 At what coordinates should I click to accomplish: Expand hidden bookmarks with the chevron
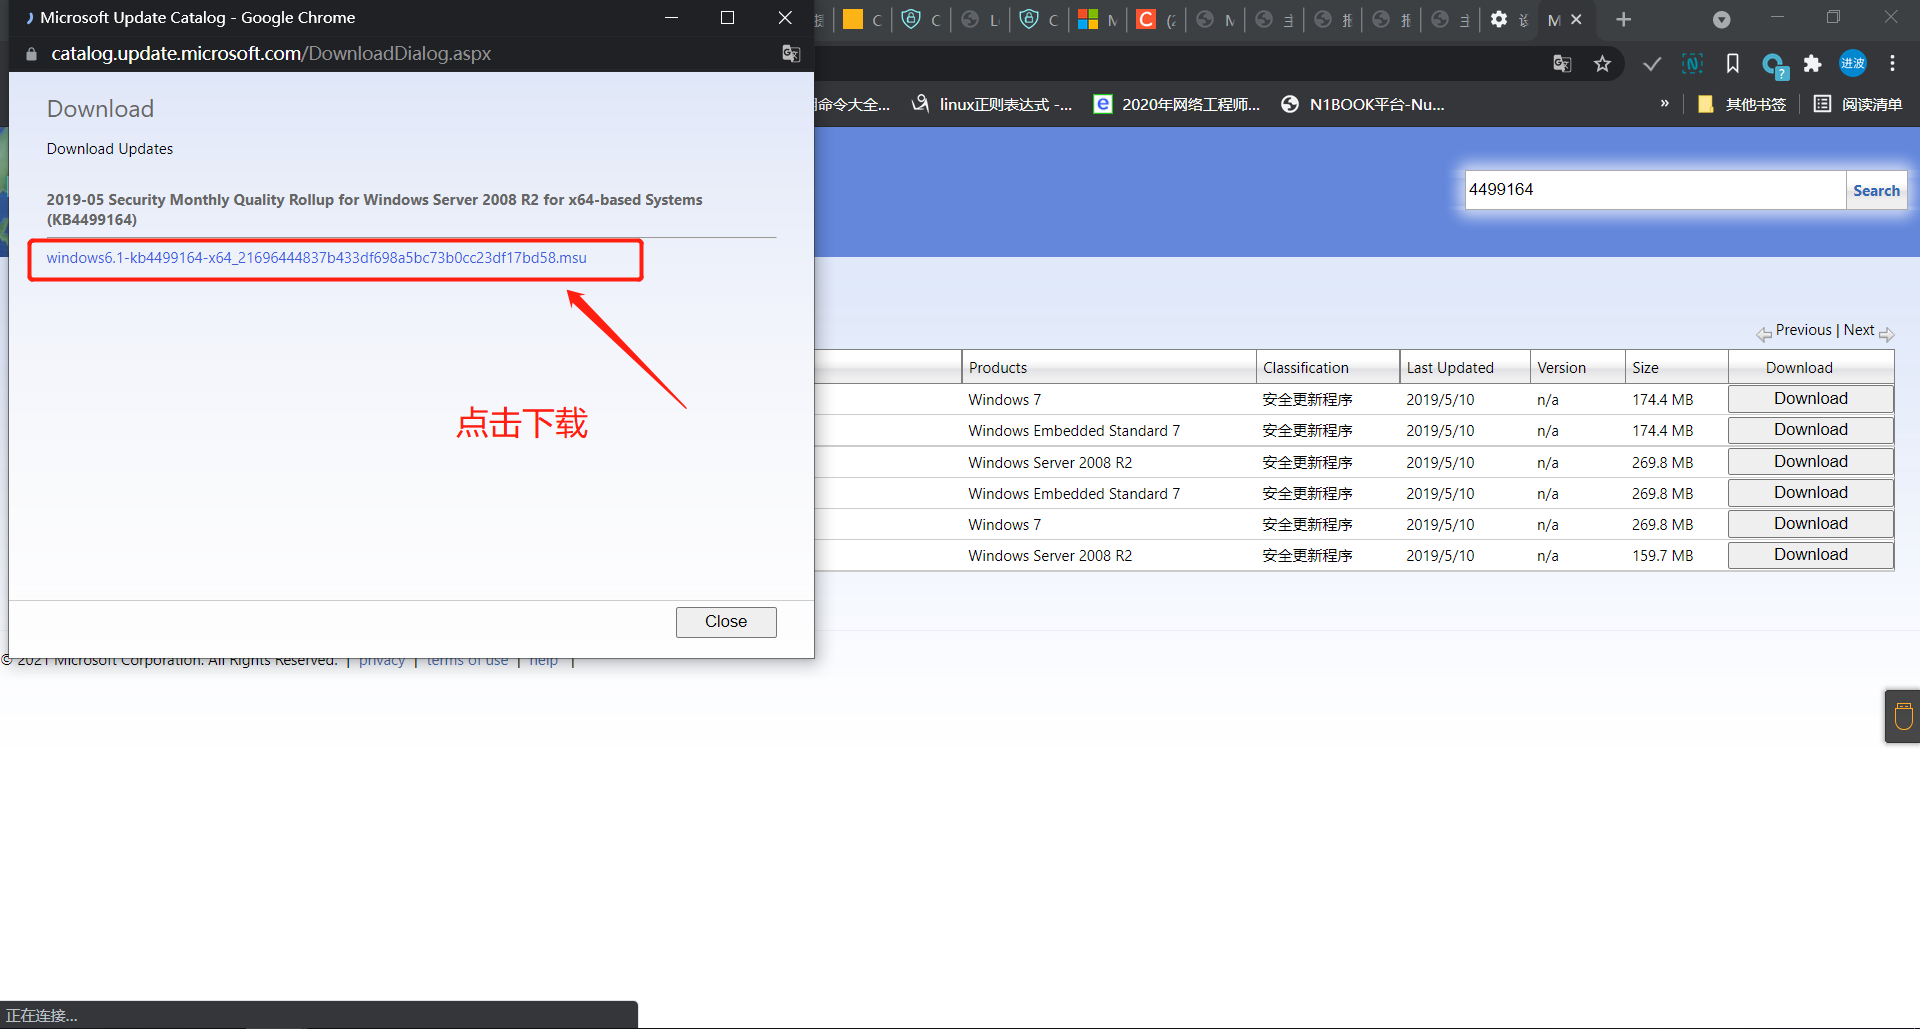coord(1665,103)
